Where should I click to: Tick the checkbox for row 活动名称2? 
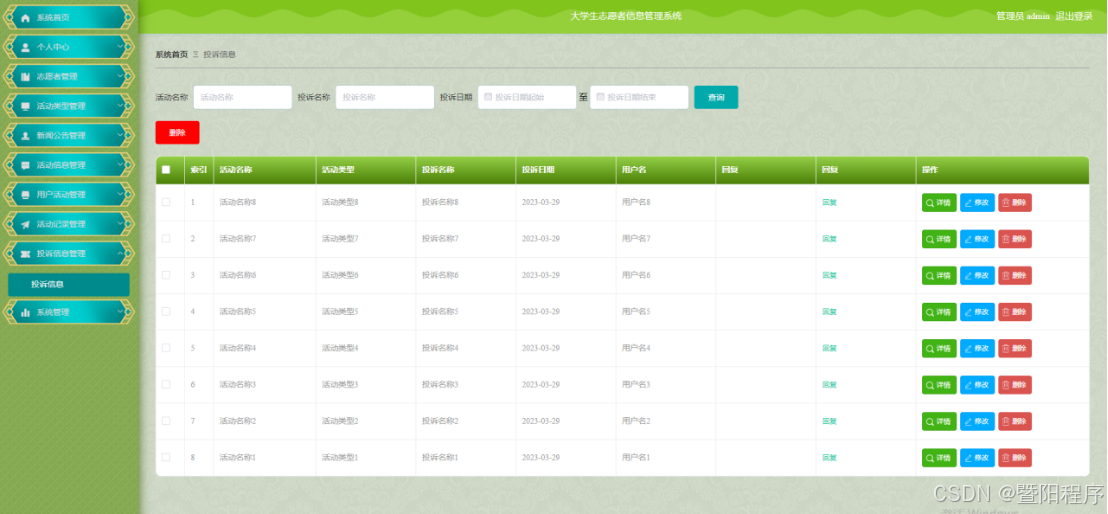tap(166, 421)
